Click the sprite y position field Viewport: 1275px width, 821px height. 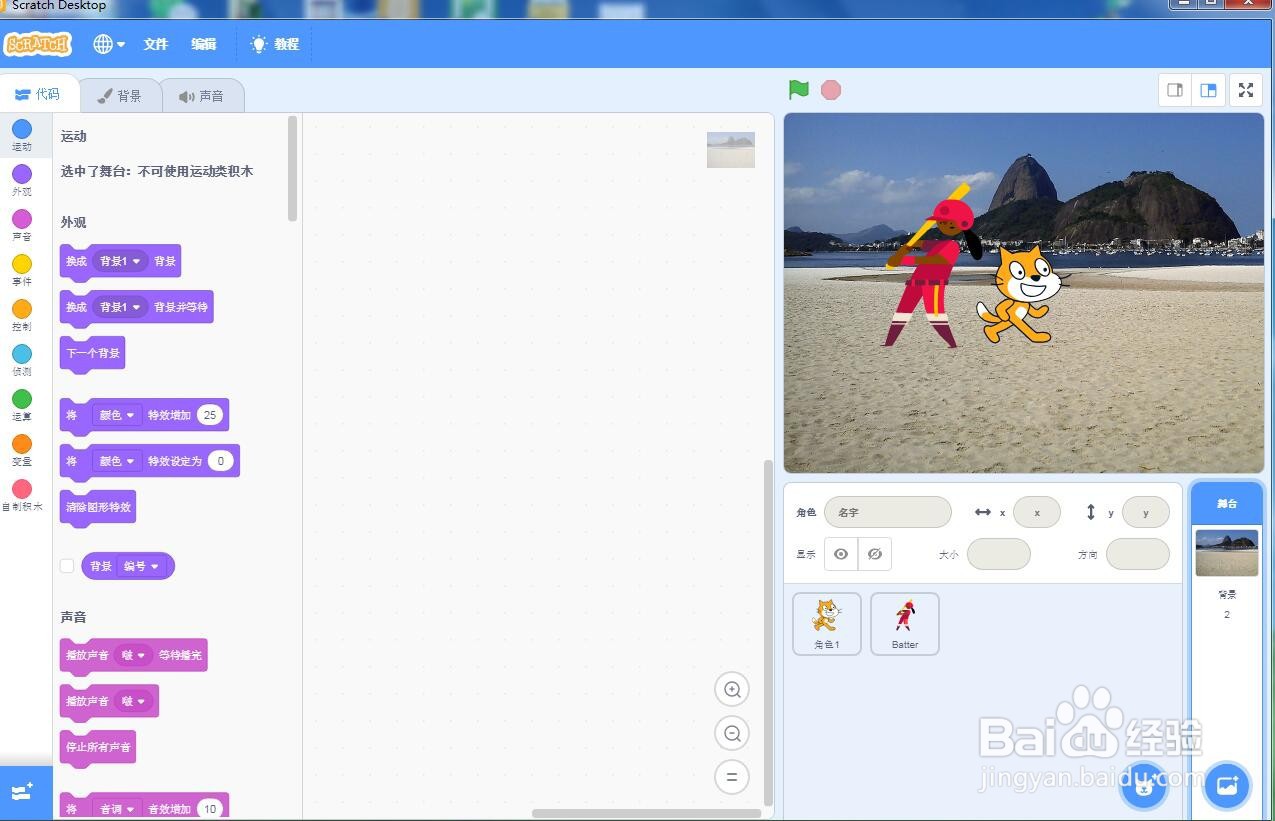[1146, 512]
